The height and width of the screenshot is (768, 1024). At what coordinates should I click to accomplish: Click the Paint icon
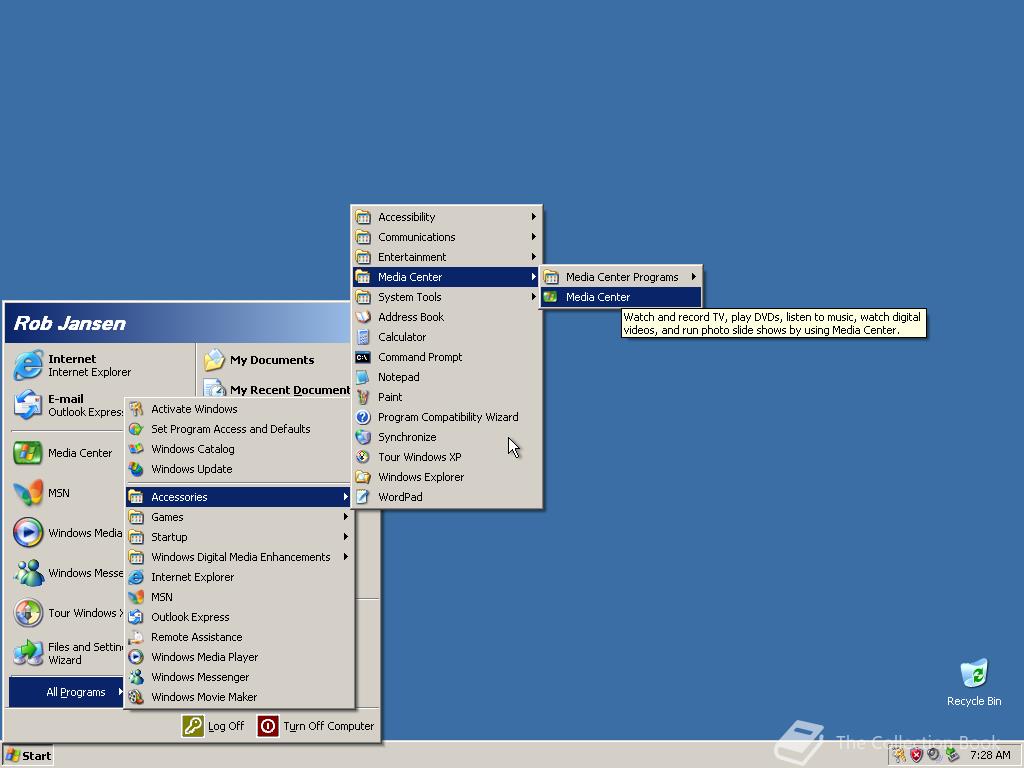click(363, 397)
